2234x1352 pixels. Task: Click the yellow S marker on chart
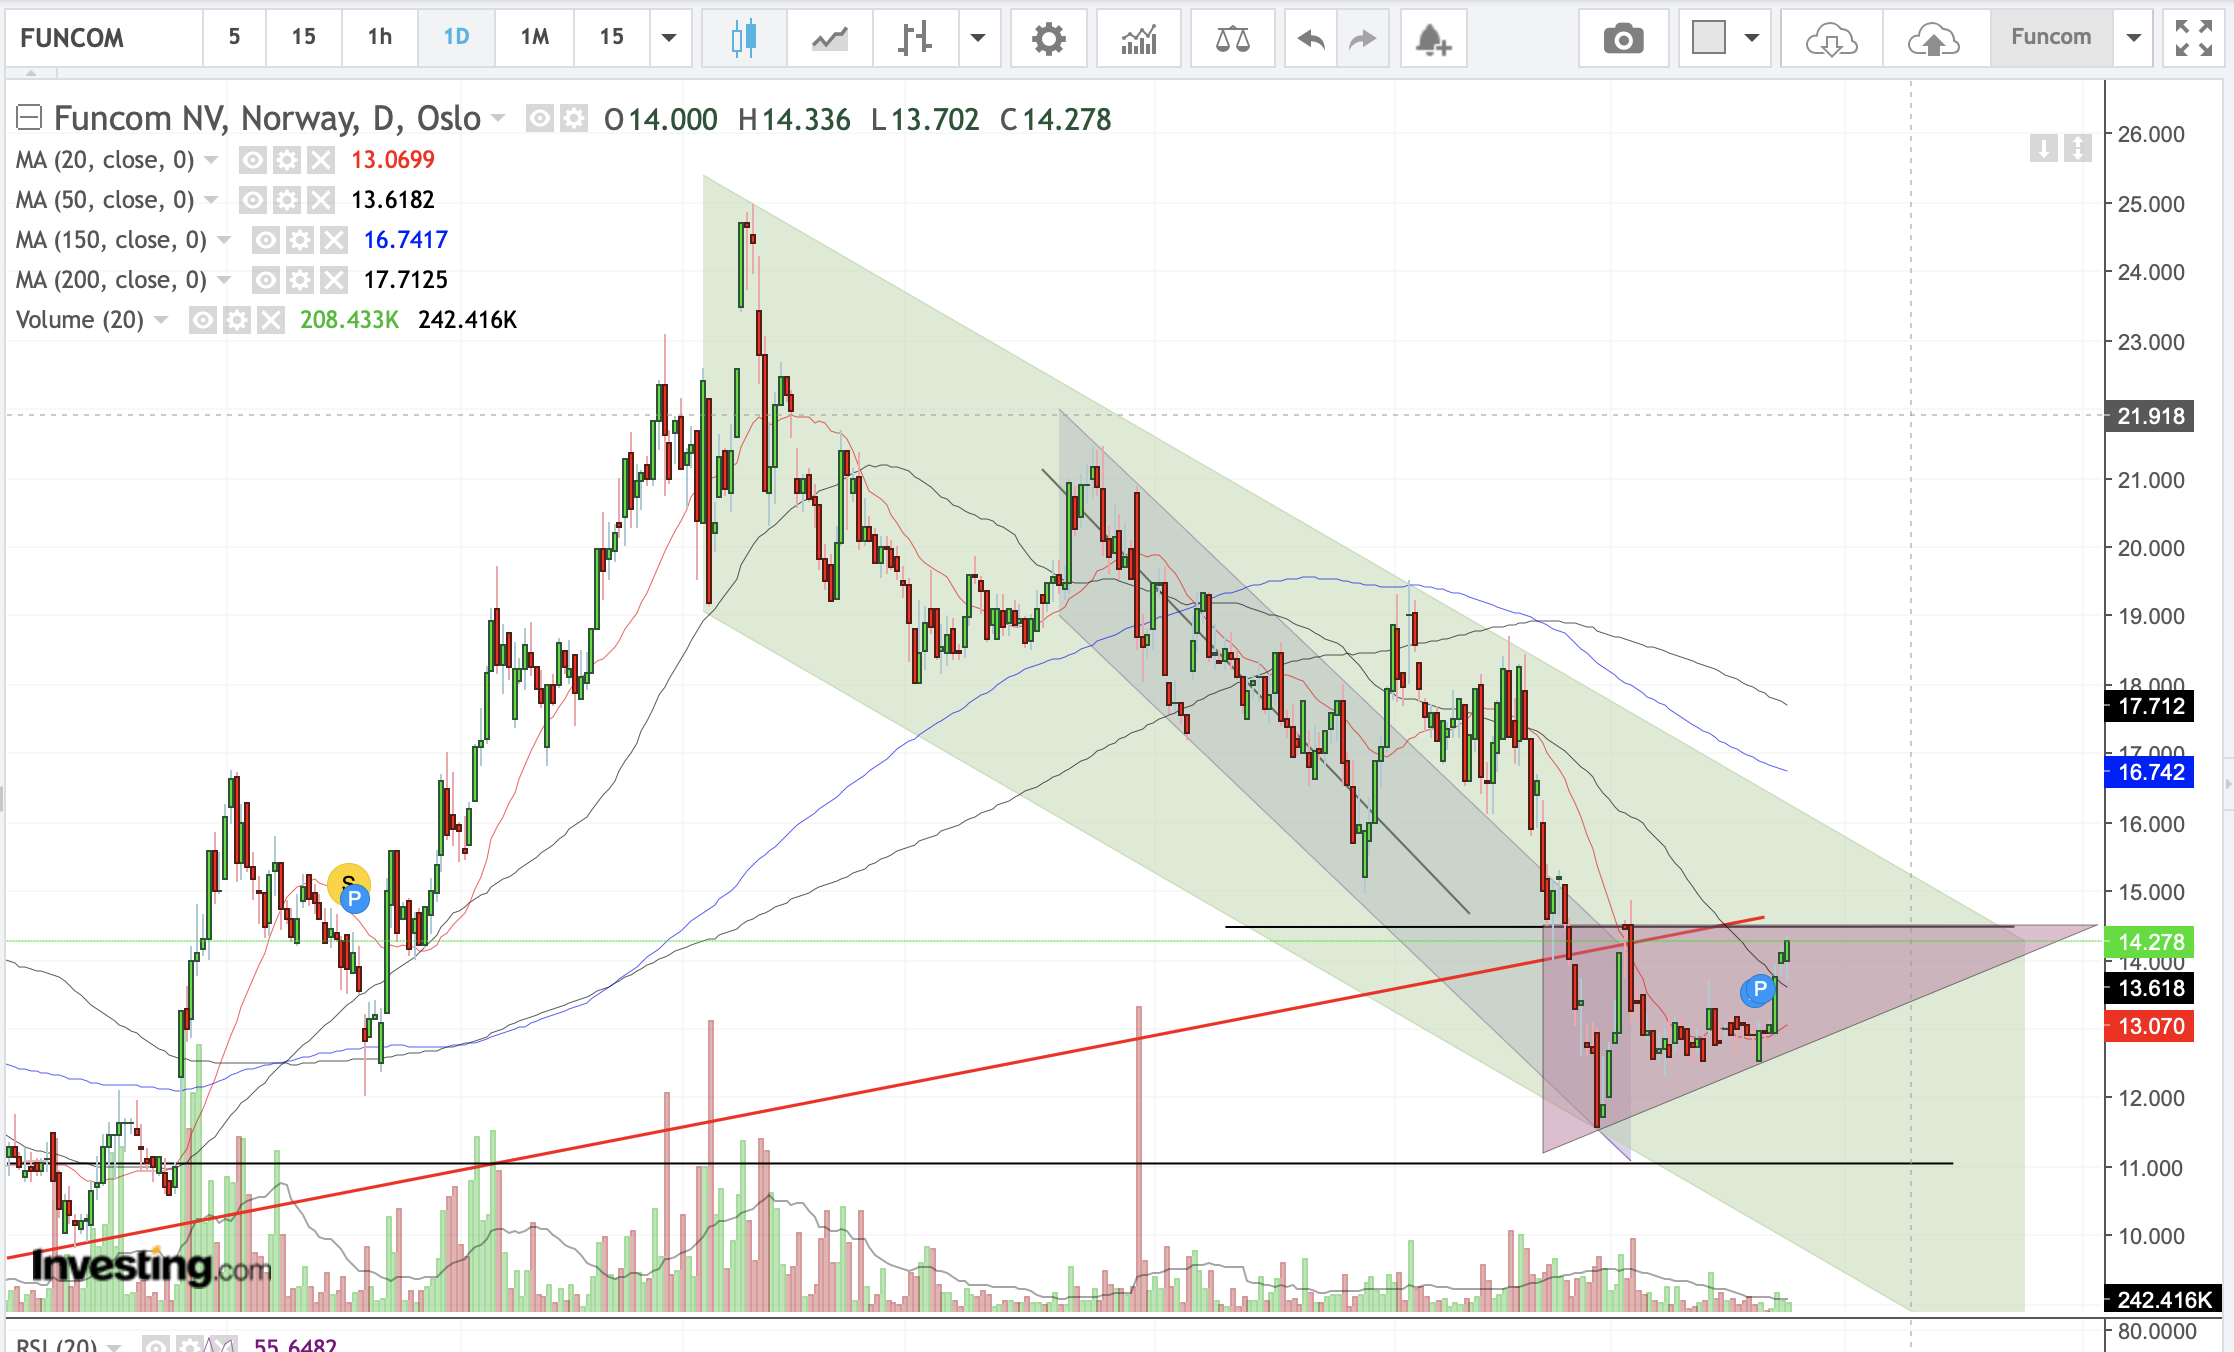click(x=348, y=882)
